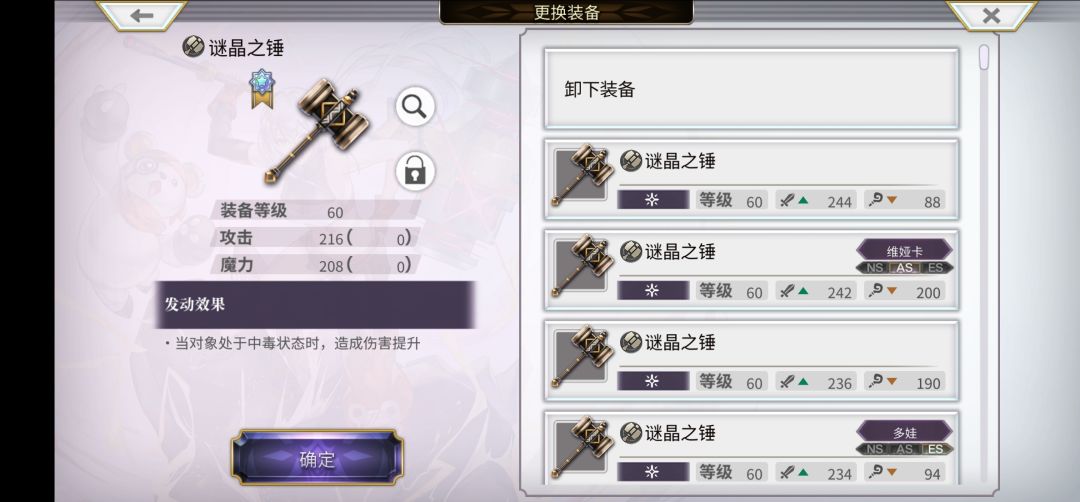Screen dimensions: 1080x502
Task: Click the rarity ribbon badge above the hammer
Action: pos(262,88)
